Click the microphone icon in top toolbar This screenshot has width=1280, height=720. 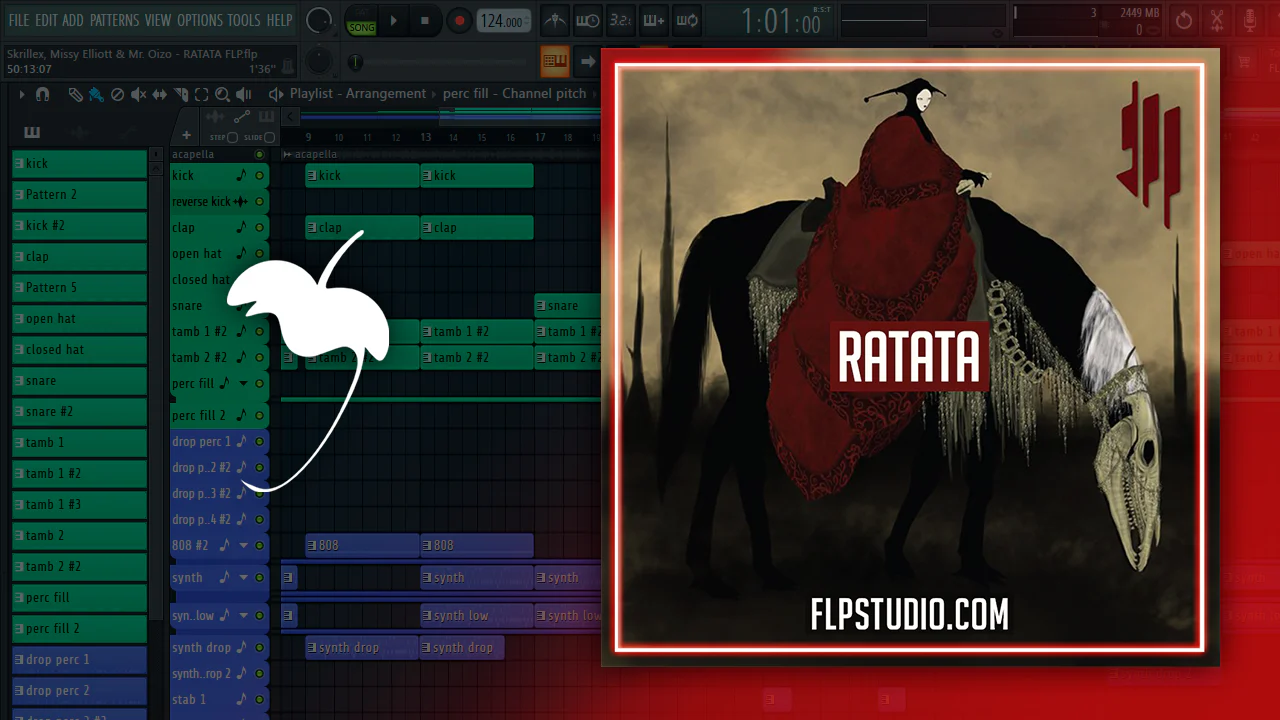click(1250, 20)
